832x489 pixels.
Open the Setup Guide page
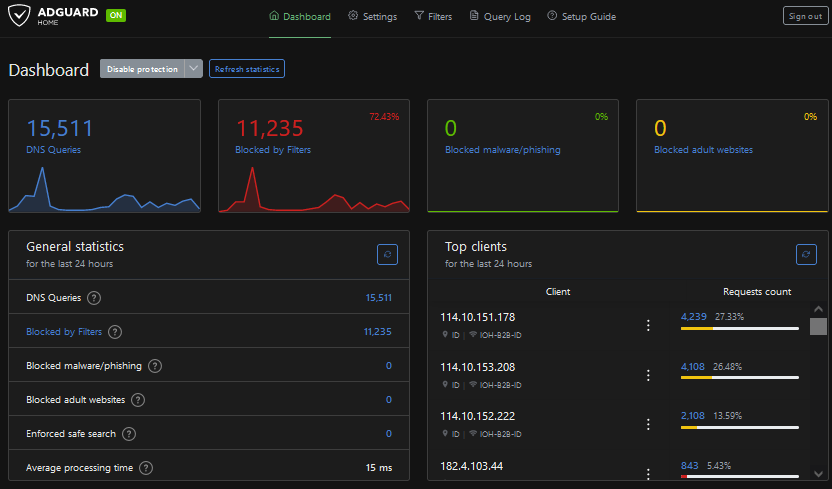(582, 16)
